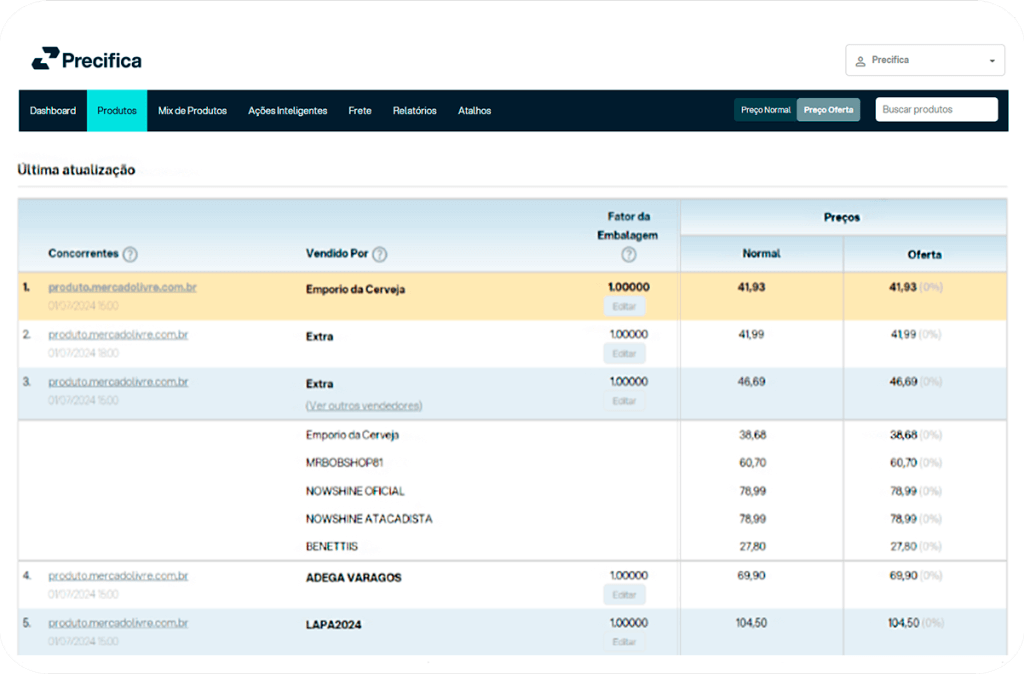Click help icon next to Concorrentes
This screenshot has height=674, width=1024.
(x=130, y=254)
